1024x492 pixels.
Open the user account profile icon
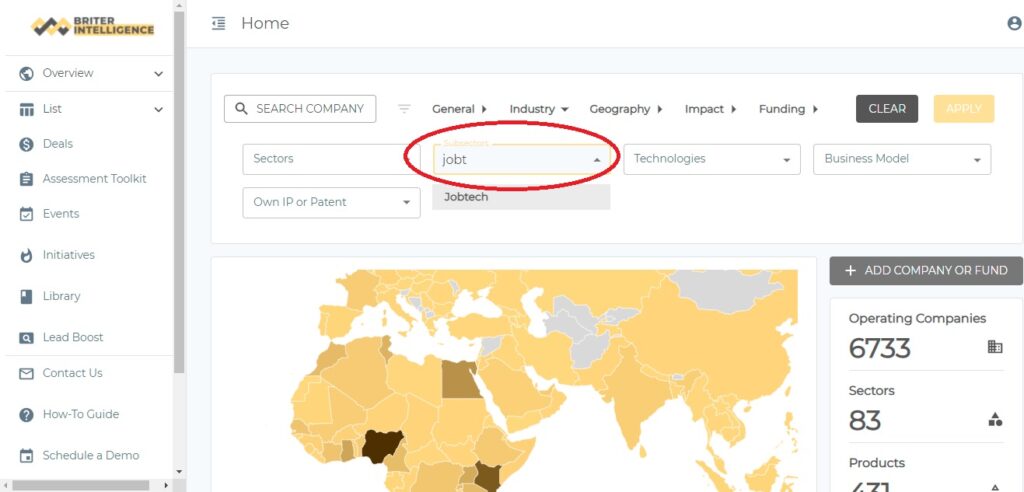1014,24
